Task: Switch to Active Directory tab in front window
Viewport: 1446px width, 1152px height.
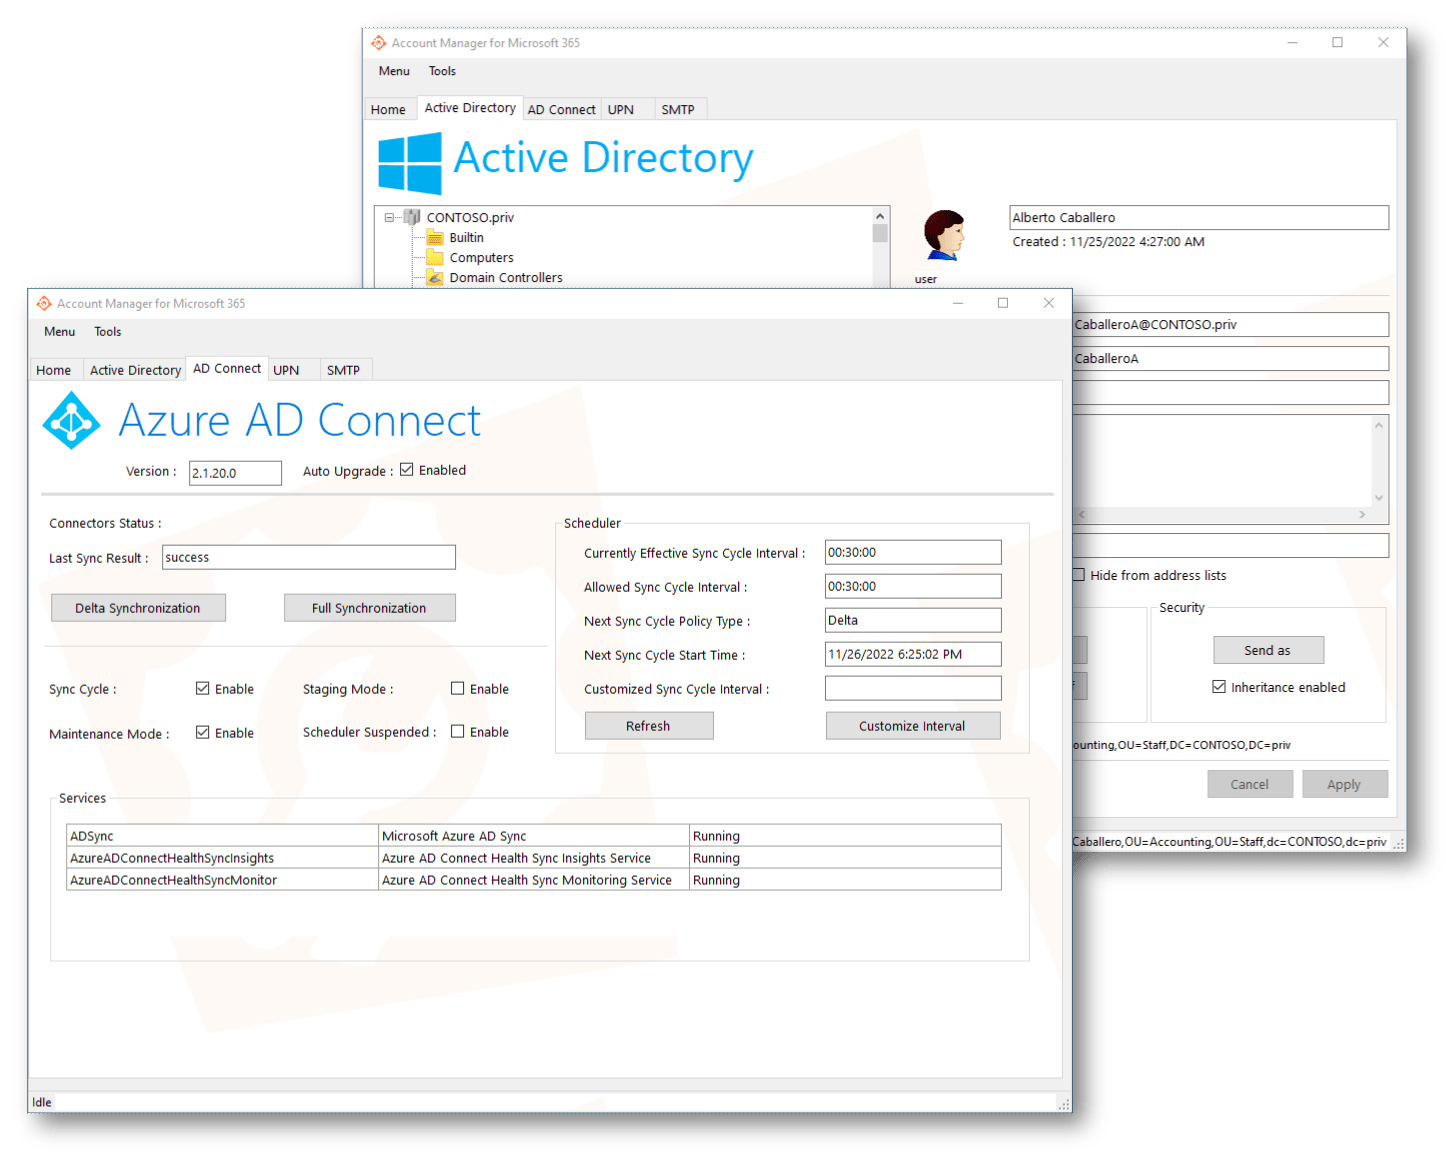Action: 135,370
